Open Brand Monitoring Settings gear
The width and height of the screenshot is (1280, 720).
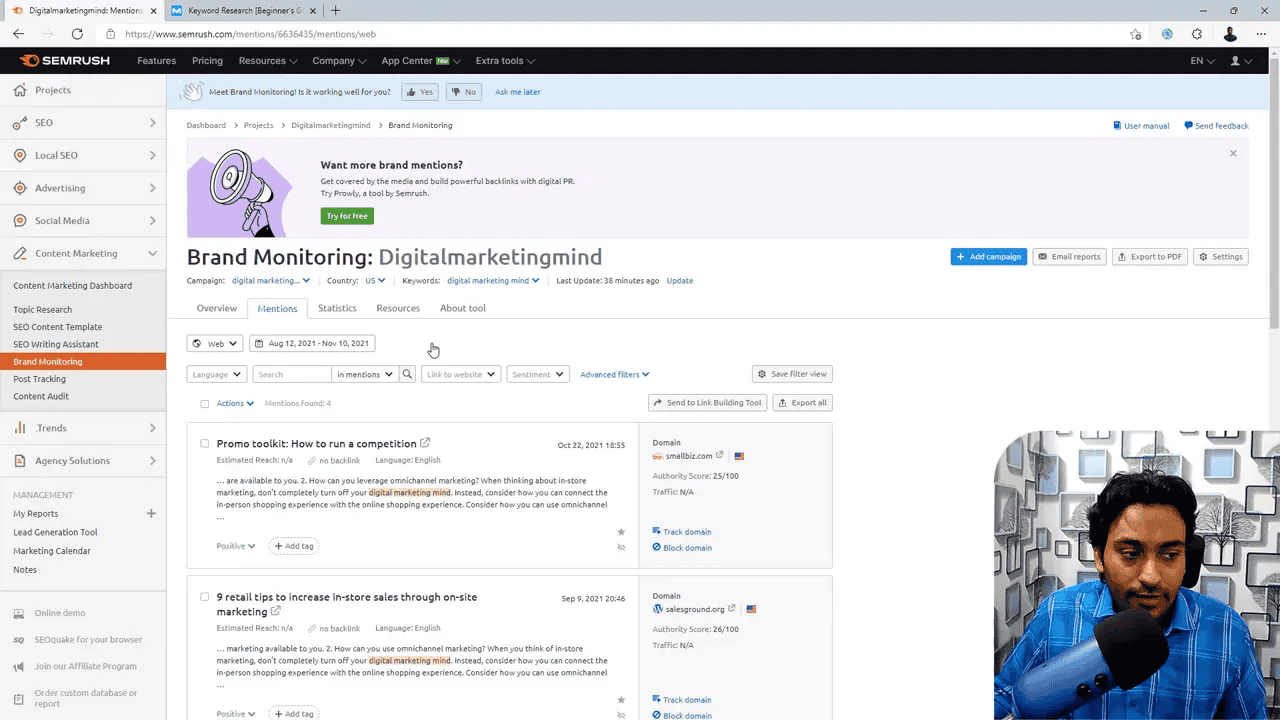click(x=1220, y=256)
